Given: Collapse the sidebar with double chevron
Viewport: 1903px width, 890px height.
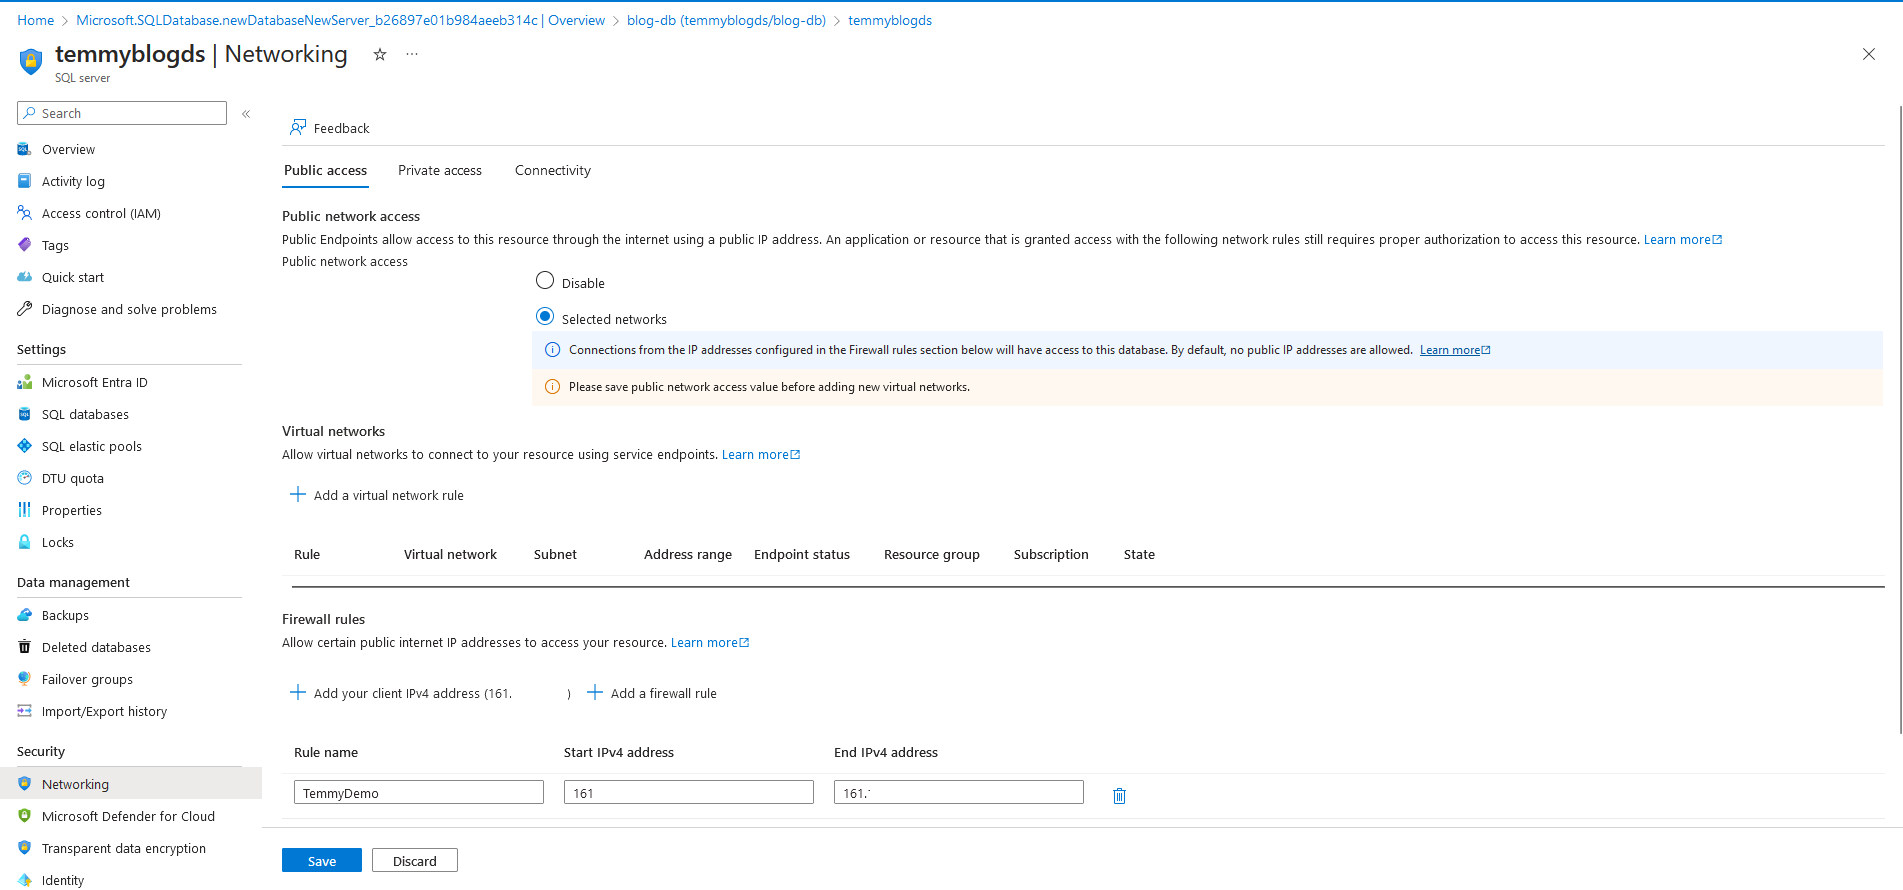Looking at the screenshot, I should click(x=246, y=114).
